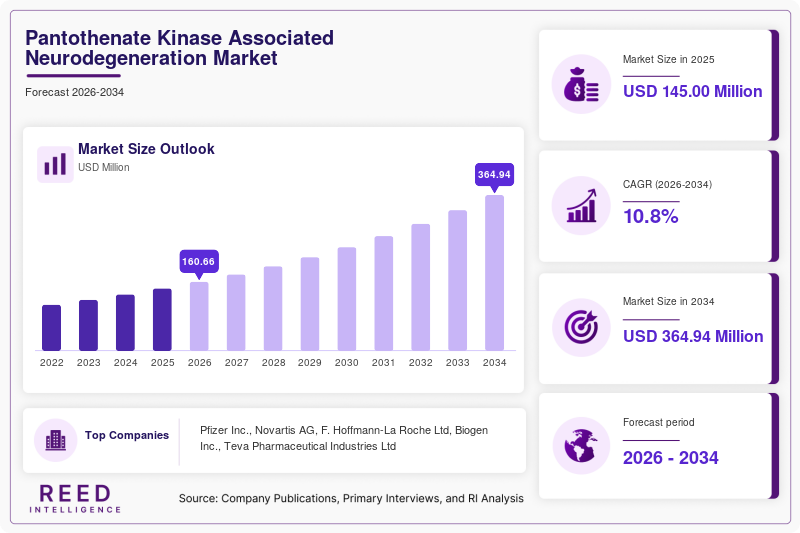Viewport: 800px width, 533px height.
Task: Click the Pfizer Inc. companies list text
Action: pos(344,438)
